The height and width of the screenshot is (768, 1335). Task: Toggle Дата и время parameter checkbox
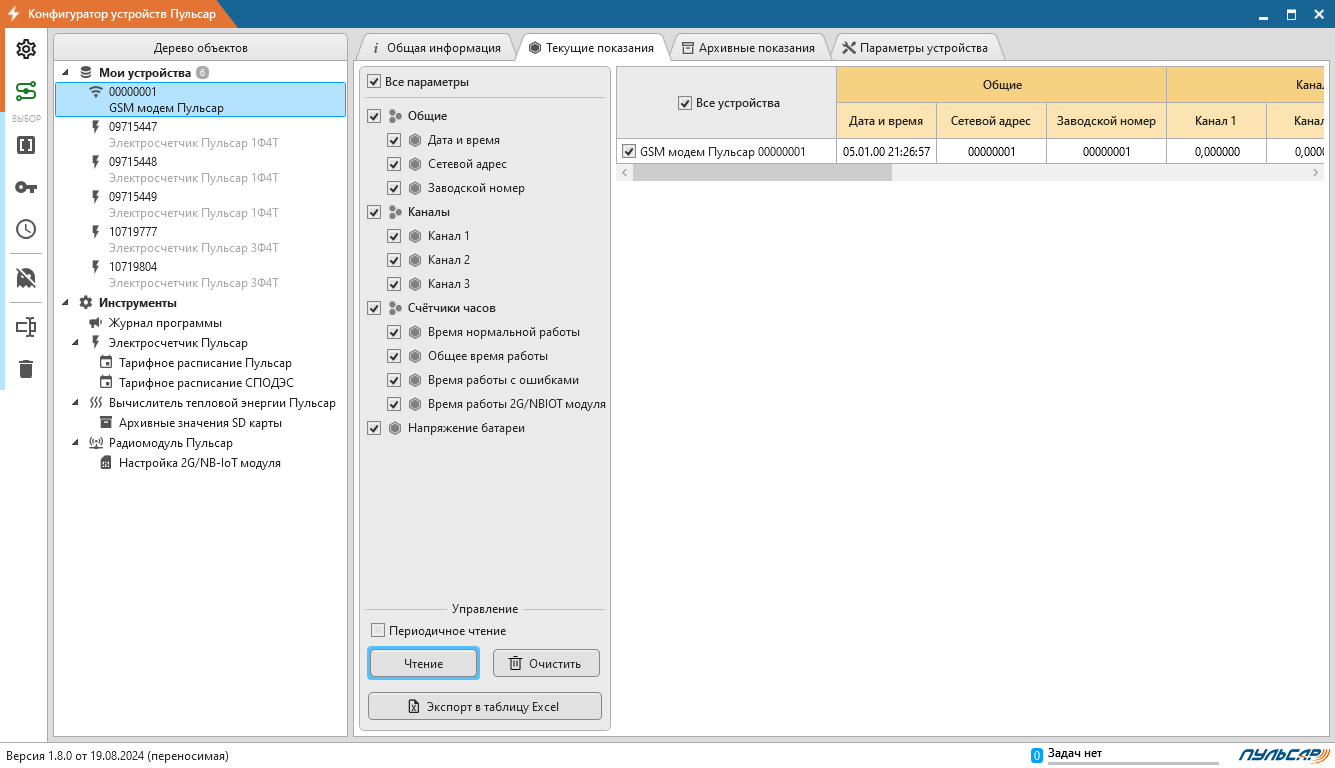click(x=394, y=140)
